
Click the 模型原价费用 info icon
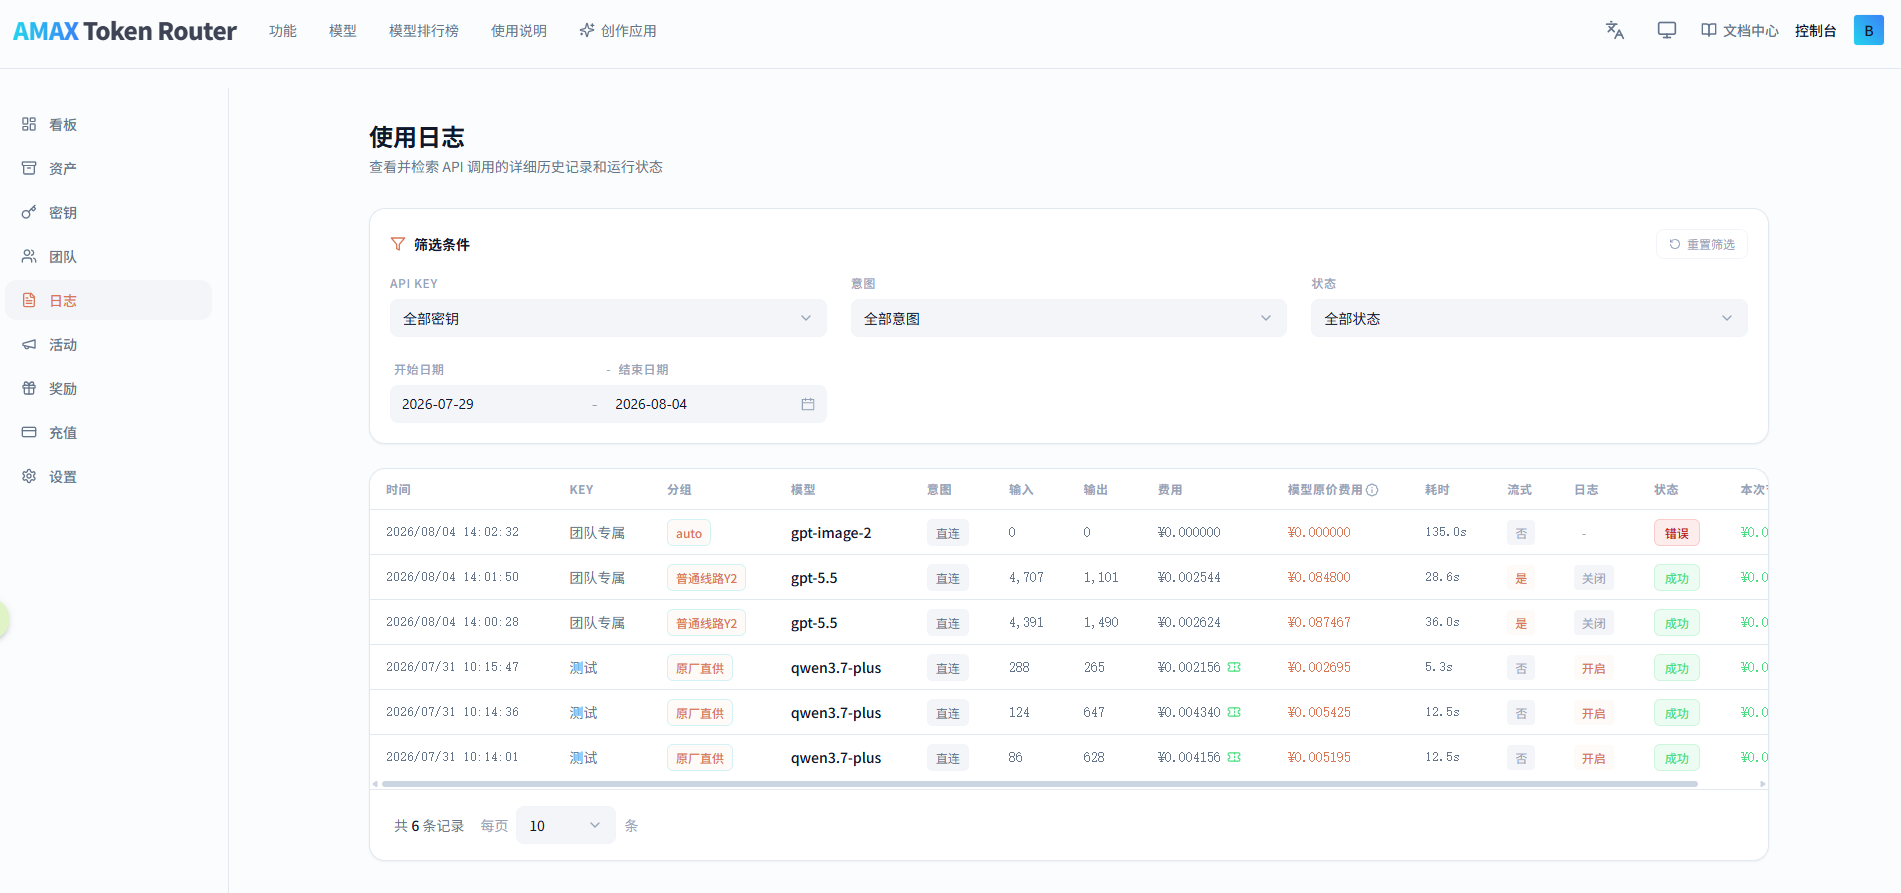click(1372, 490)
